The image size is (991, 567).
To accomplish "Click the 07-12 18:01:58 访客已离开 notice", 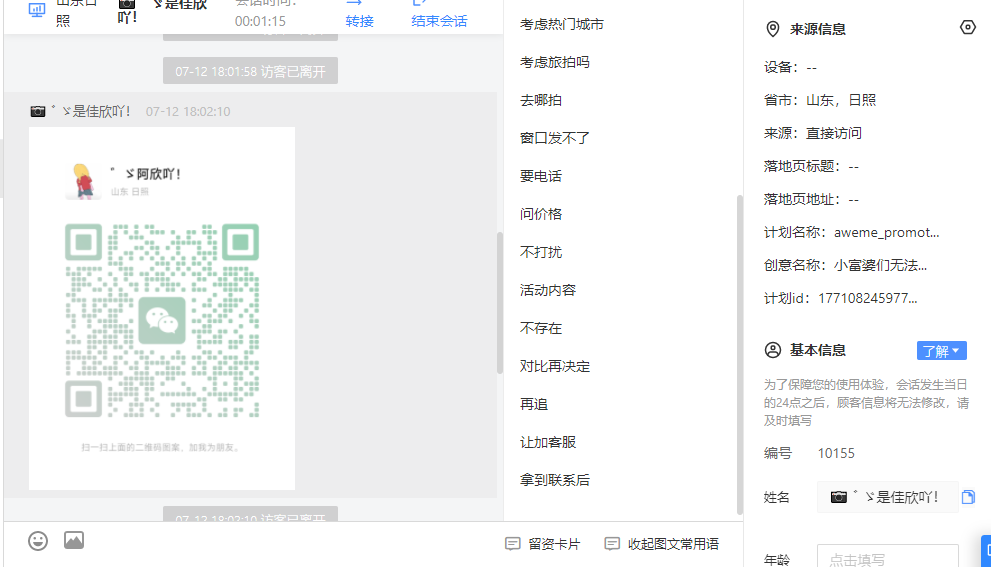I will tap(250, 71).
